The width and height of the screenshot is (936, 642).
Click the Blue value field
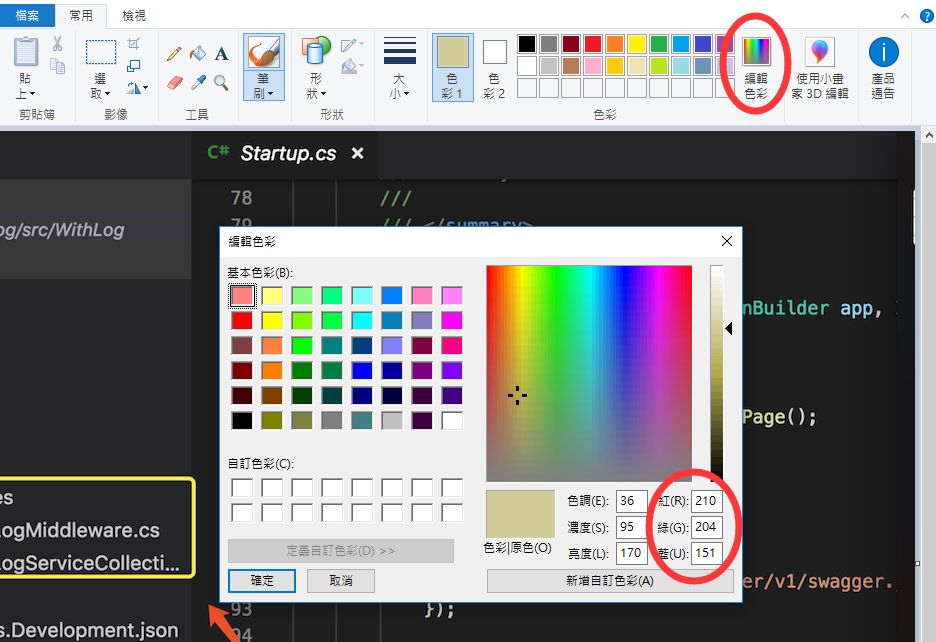pyautogui.click(x=707, y=553)
